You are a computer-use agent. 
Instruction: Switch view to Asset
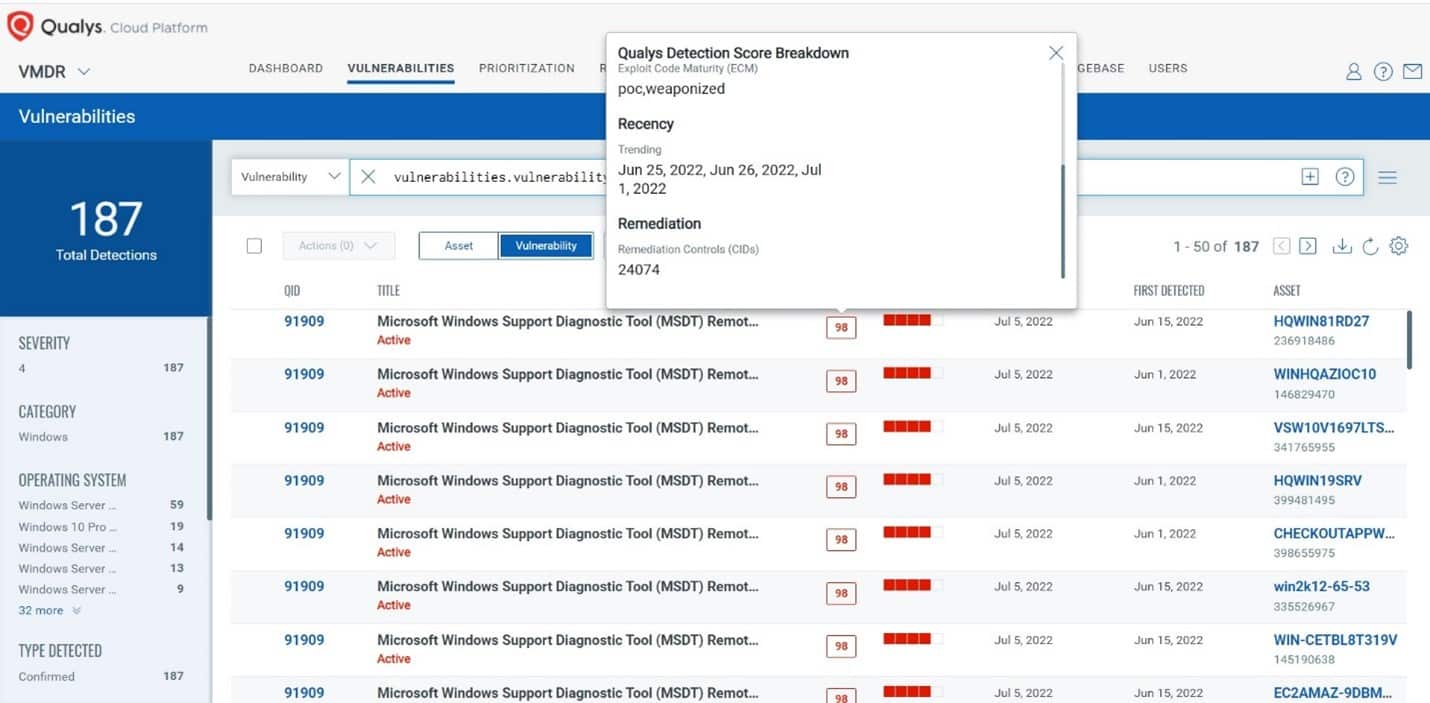(x=458, y=246)
